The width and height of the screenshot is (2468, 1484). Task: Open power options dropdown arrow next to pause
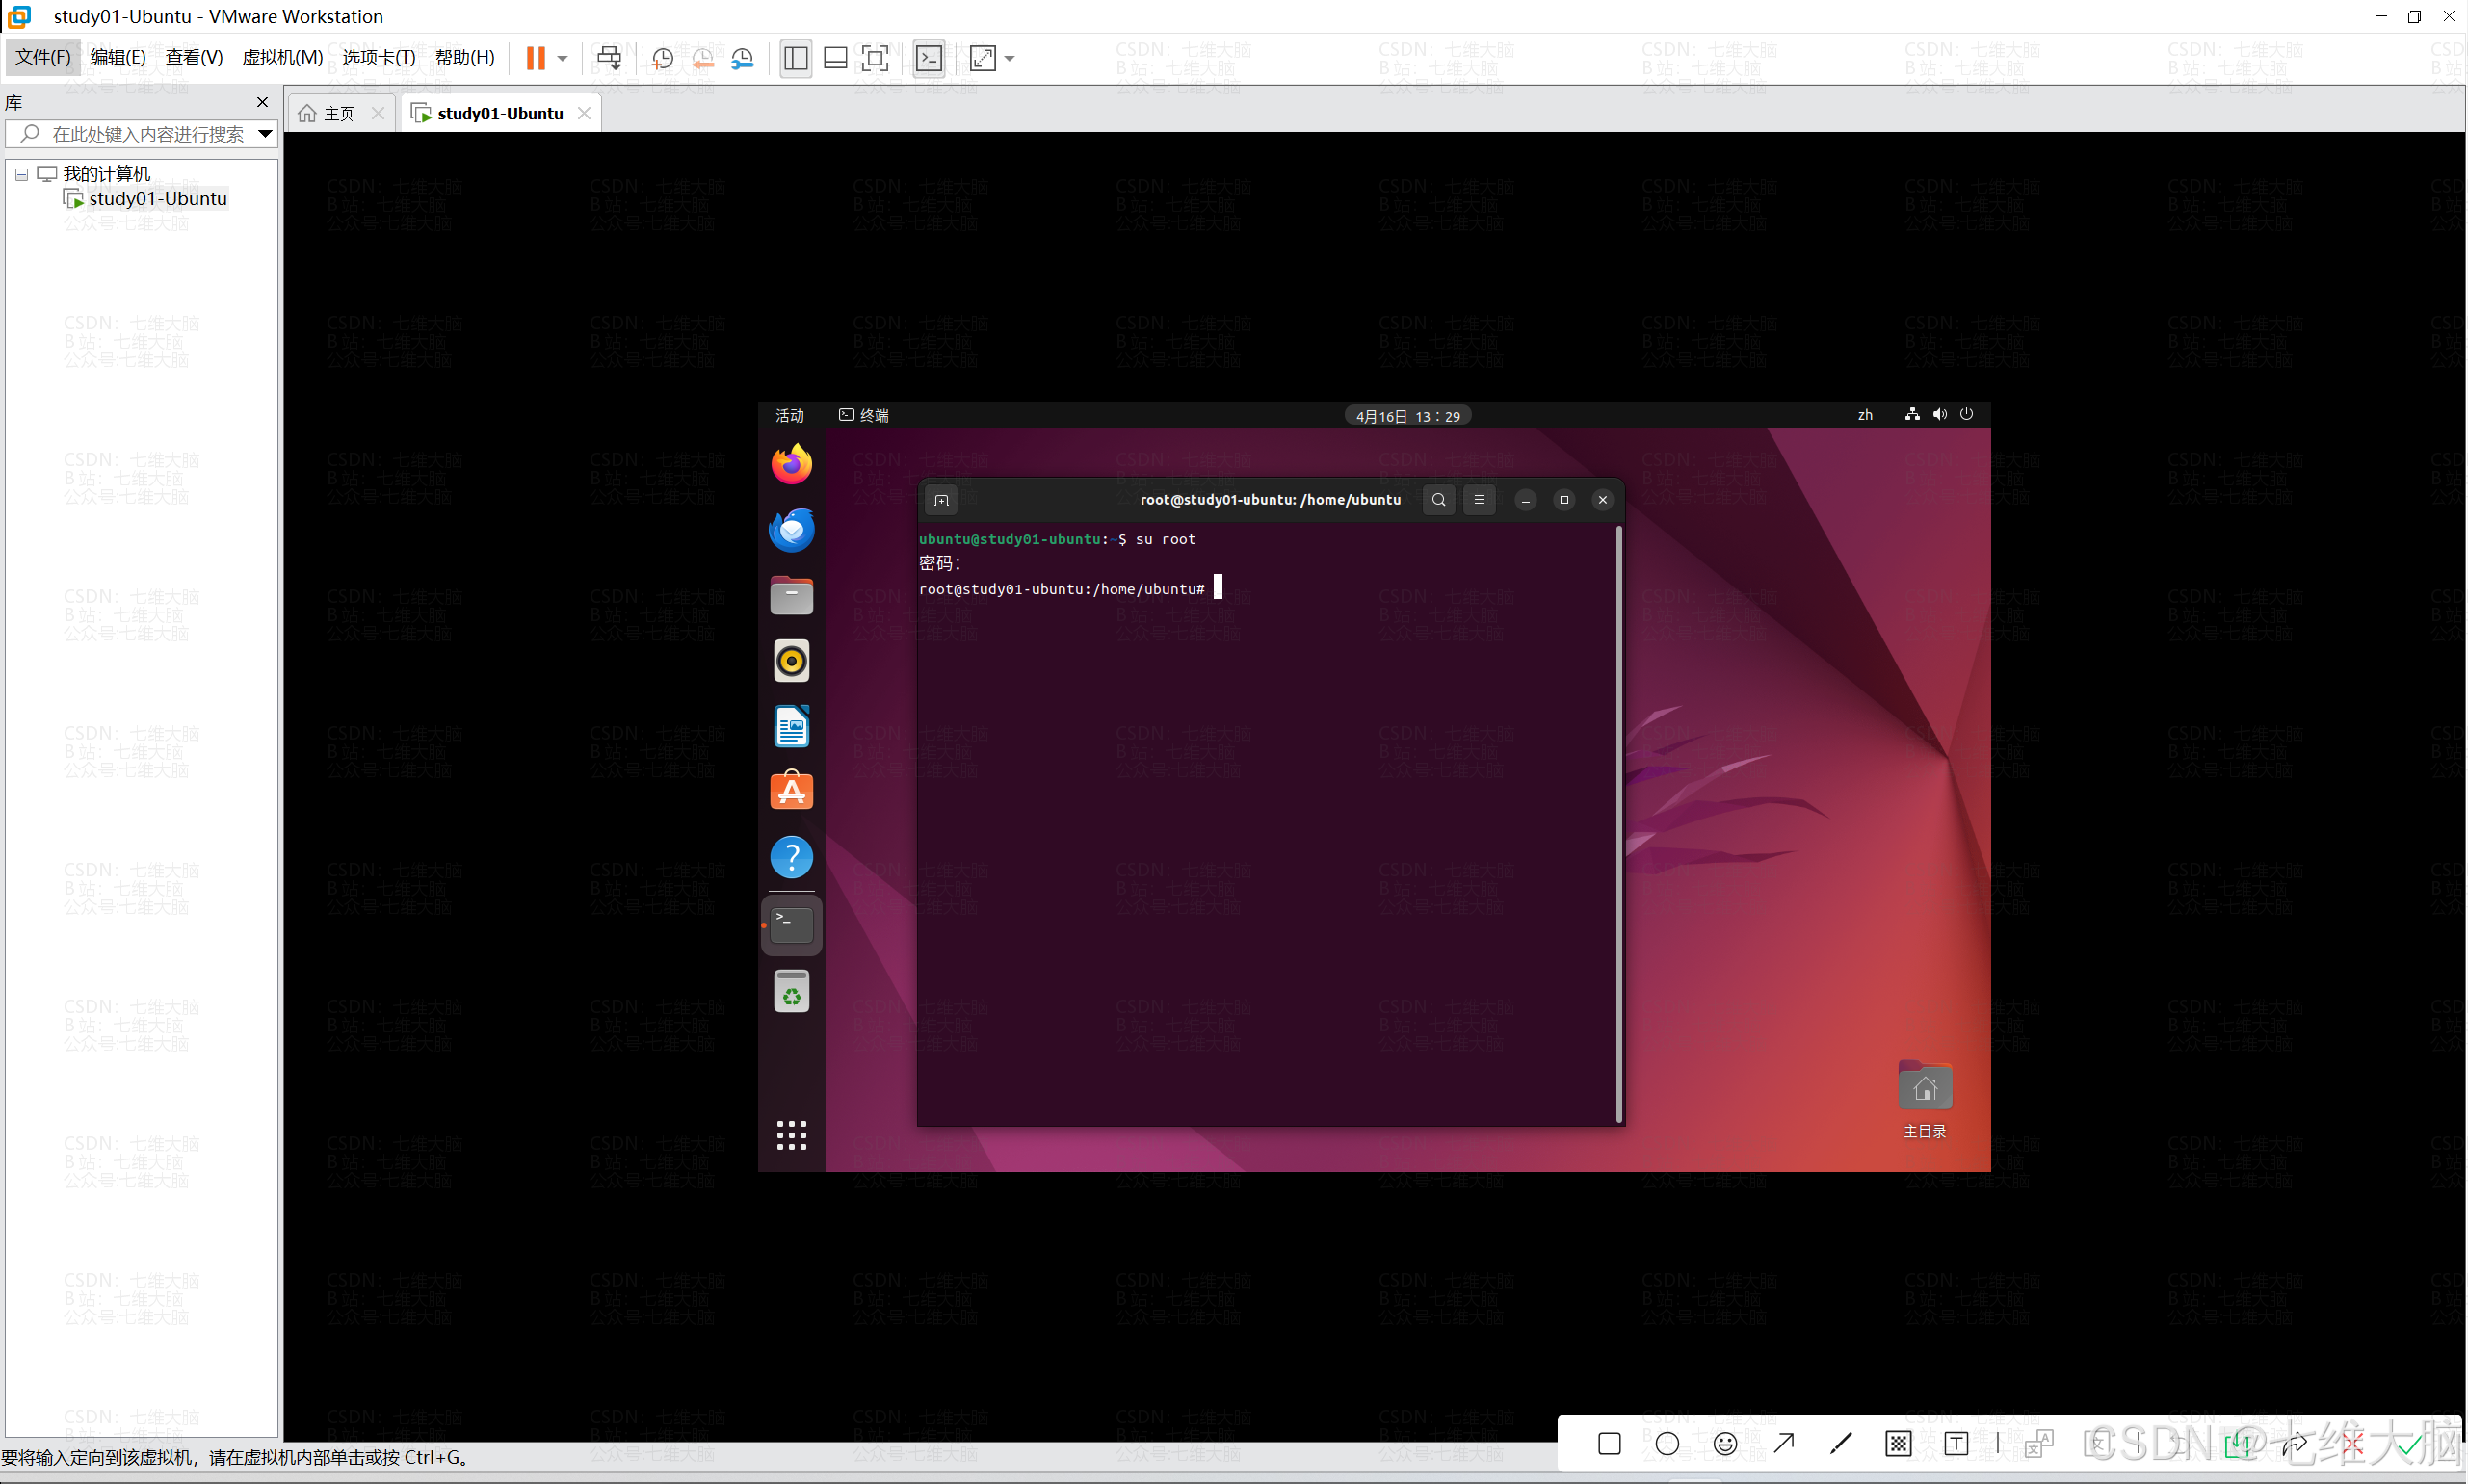coord(563,58)
